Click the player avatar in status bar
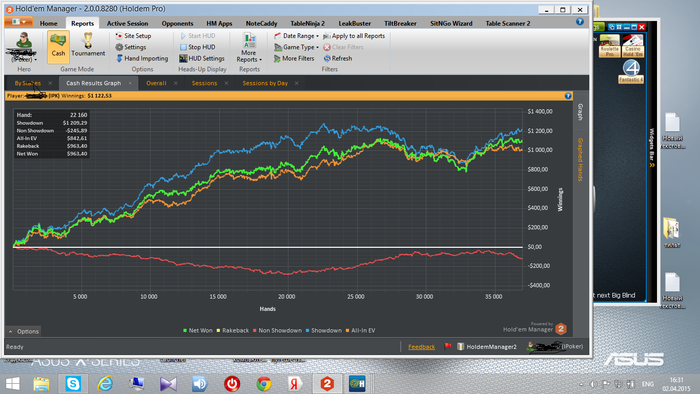This screenshot has height=394, width=700. pos(531,346)
